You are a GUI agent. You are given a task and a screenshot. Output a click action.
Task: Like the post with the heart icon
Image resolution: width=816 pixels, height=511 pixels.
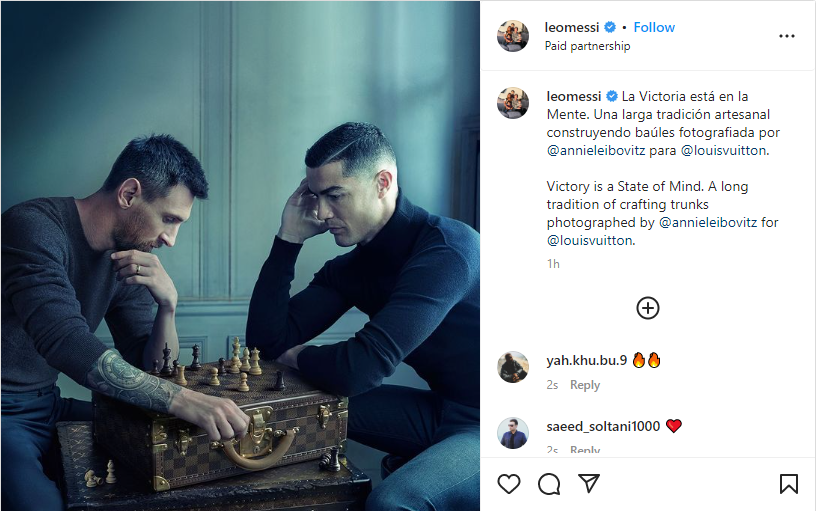click(x=509, y=484)
